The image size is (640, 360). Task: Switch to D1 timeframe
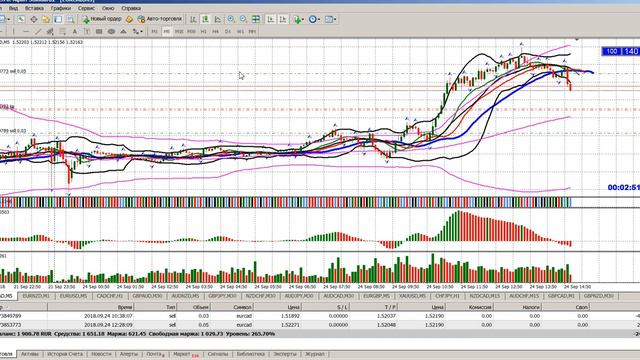[x=228, y=31]
